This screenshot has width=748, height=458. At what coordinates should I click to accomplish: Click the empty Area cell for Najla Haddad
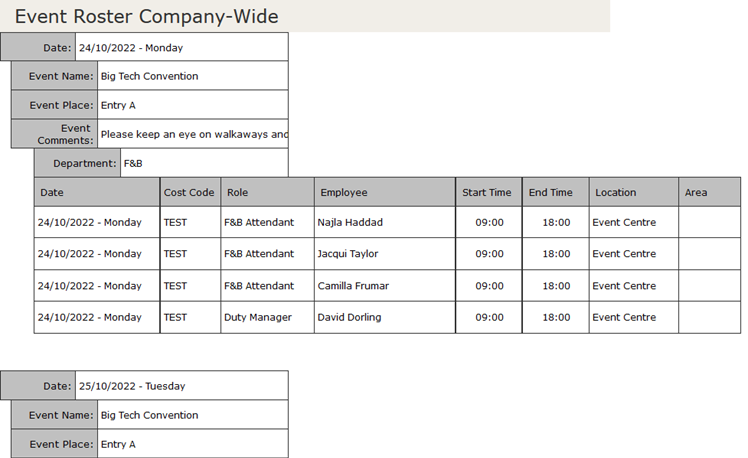[709, 222]
